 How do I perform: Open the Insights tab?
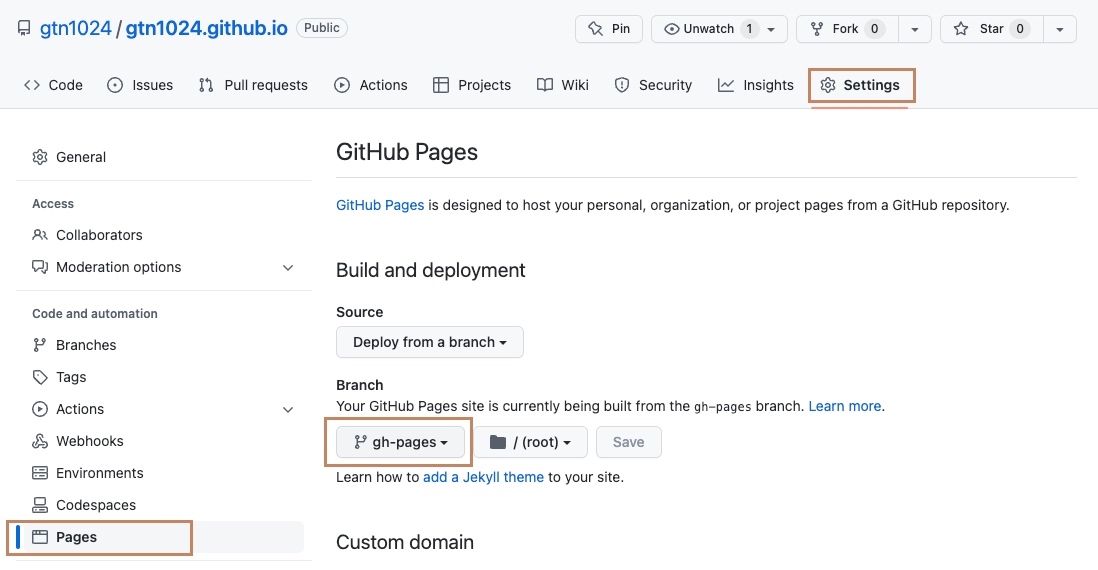pyautogui.click(x=756, y=85)
